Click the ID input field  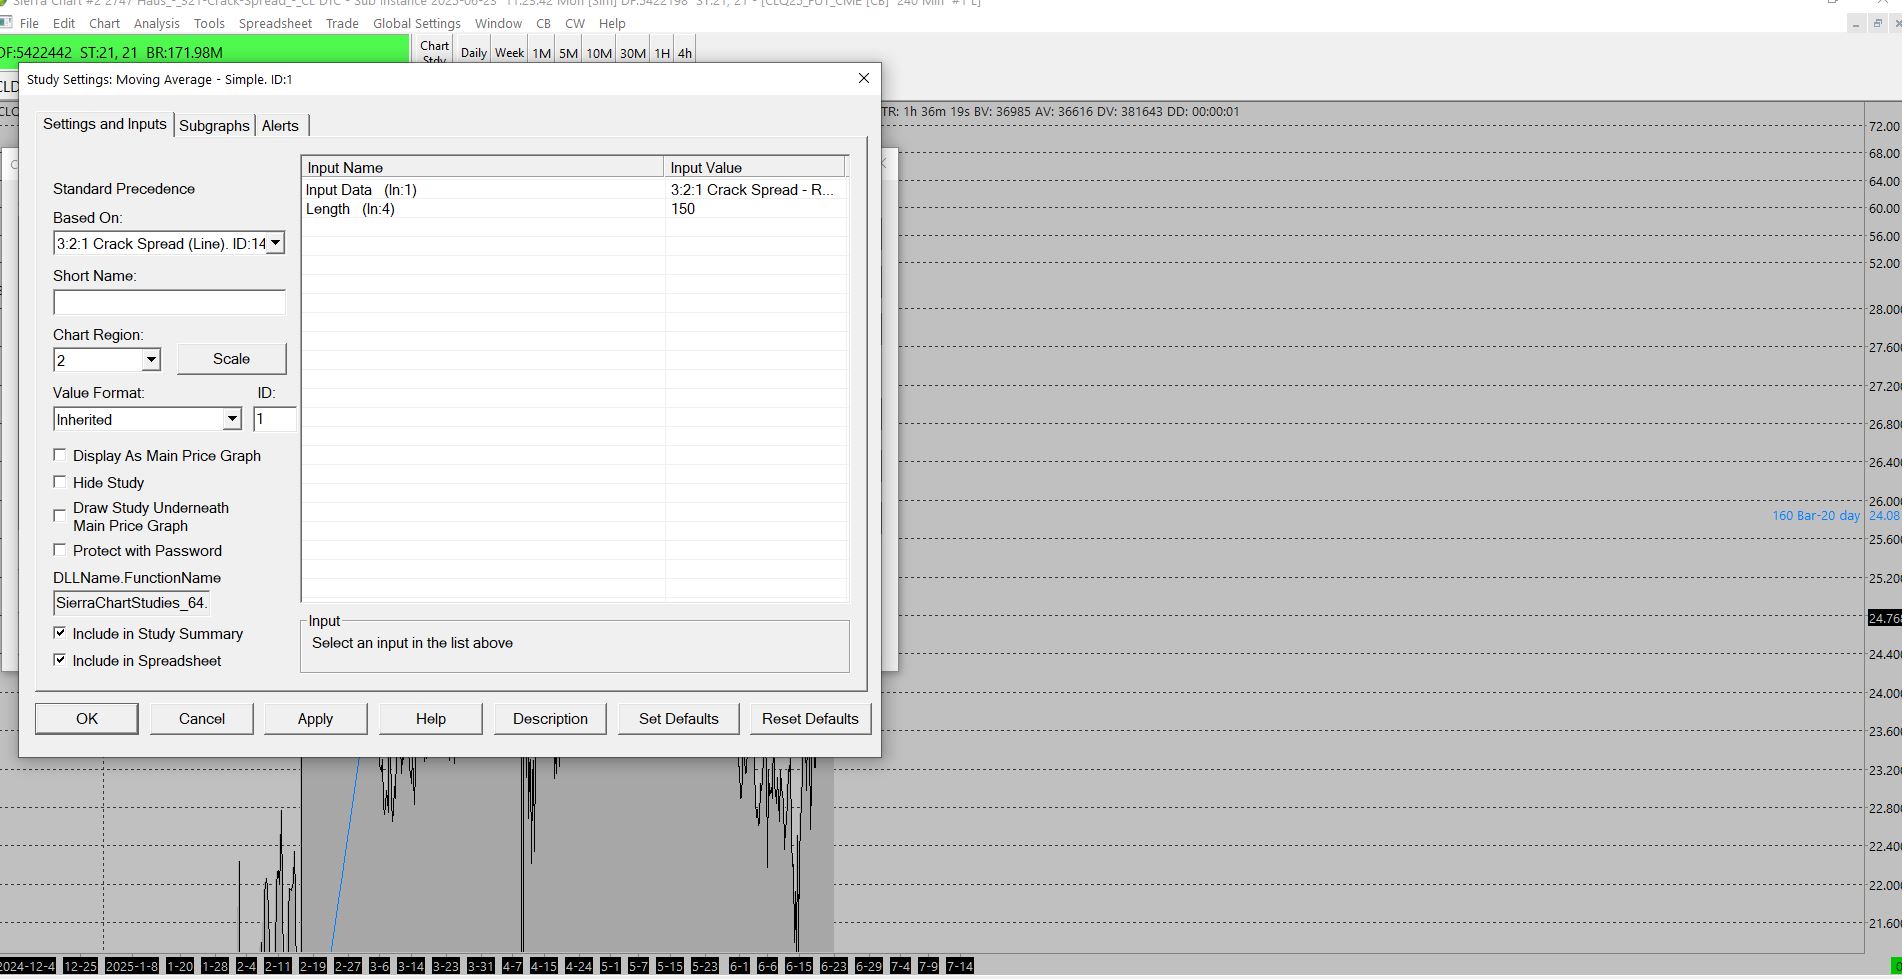click(x=274, y=419)
